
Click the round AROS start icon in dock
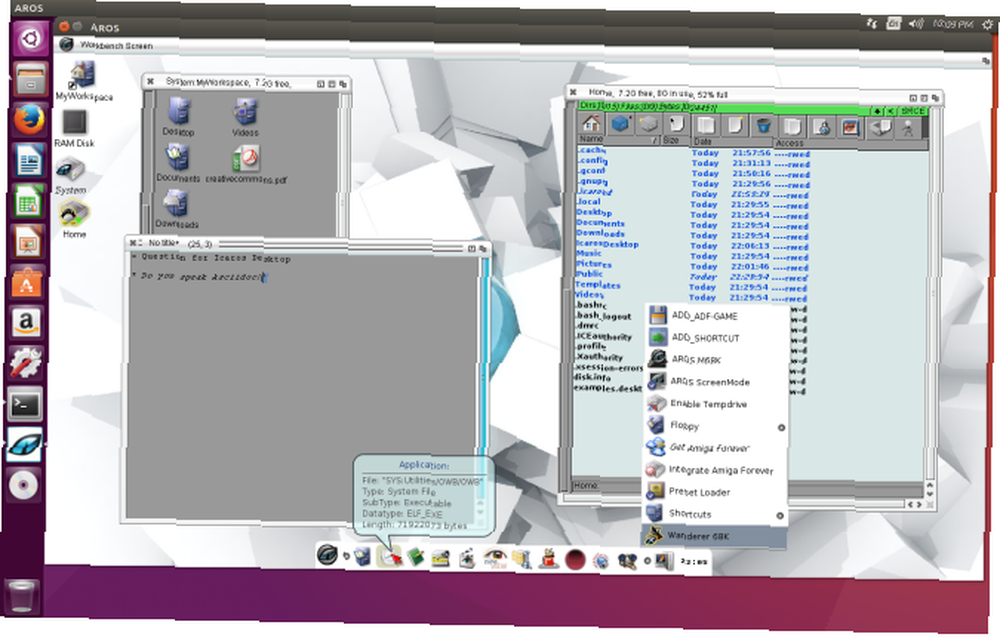click(327, 555)
